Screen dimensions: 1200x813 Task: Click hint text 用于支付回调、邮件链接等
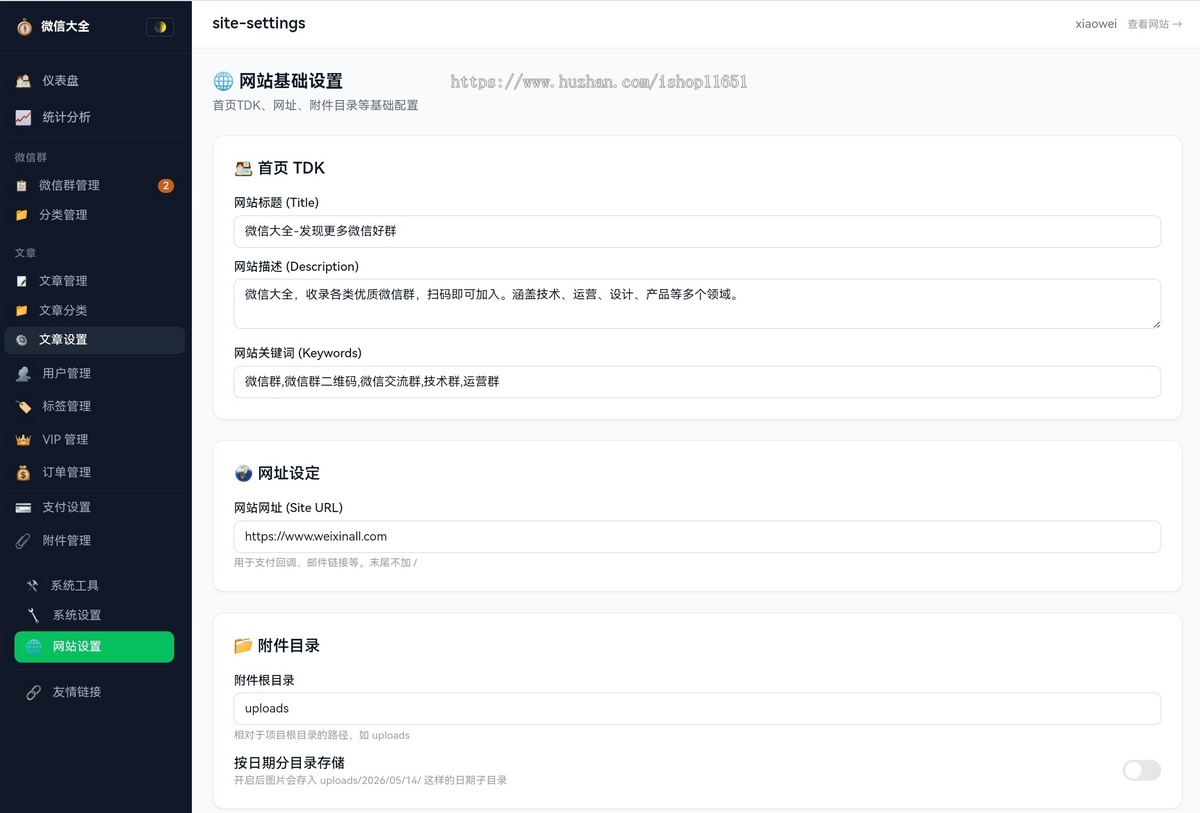tap(325, 563)
